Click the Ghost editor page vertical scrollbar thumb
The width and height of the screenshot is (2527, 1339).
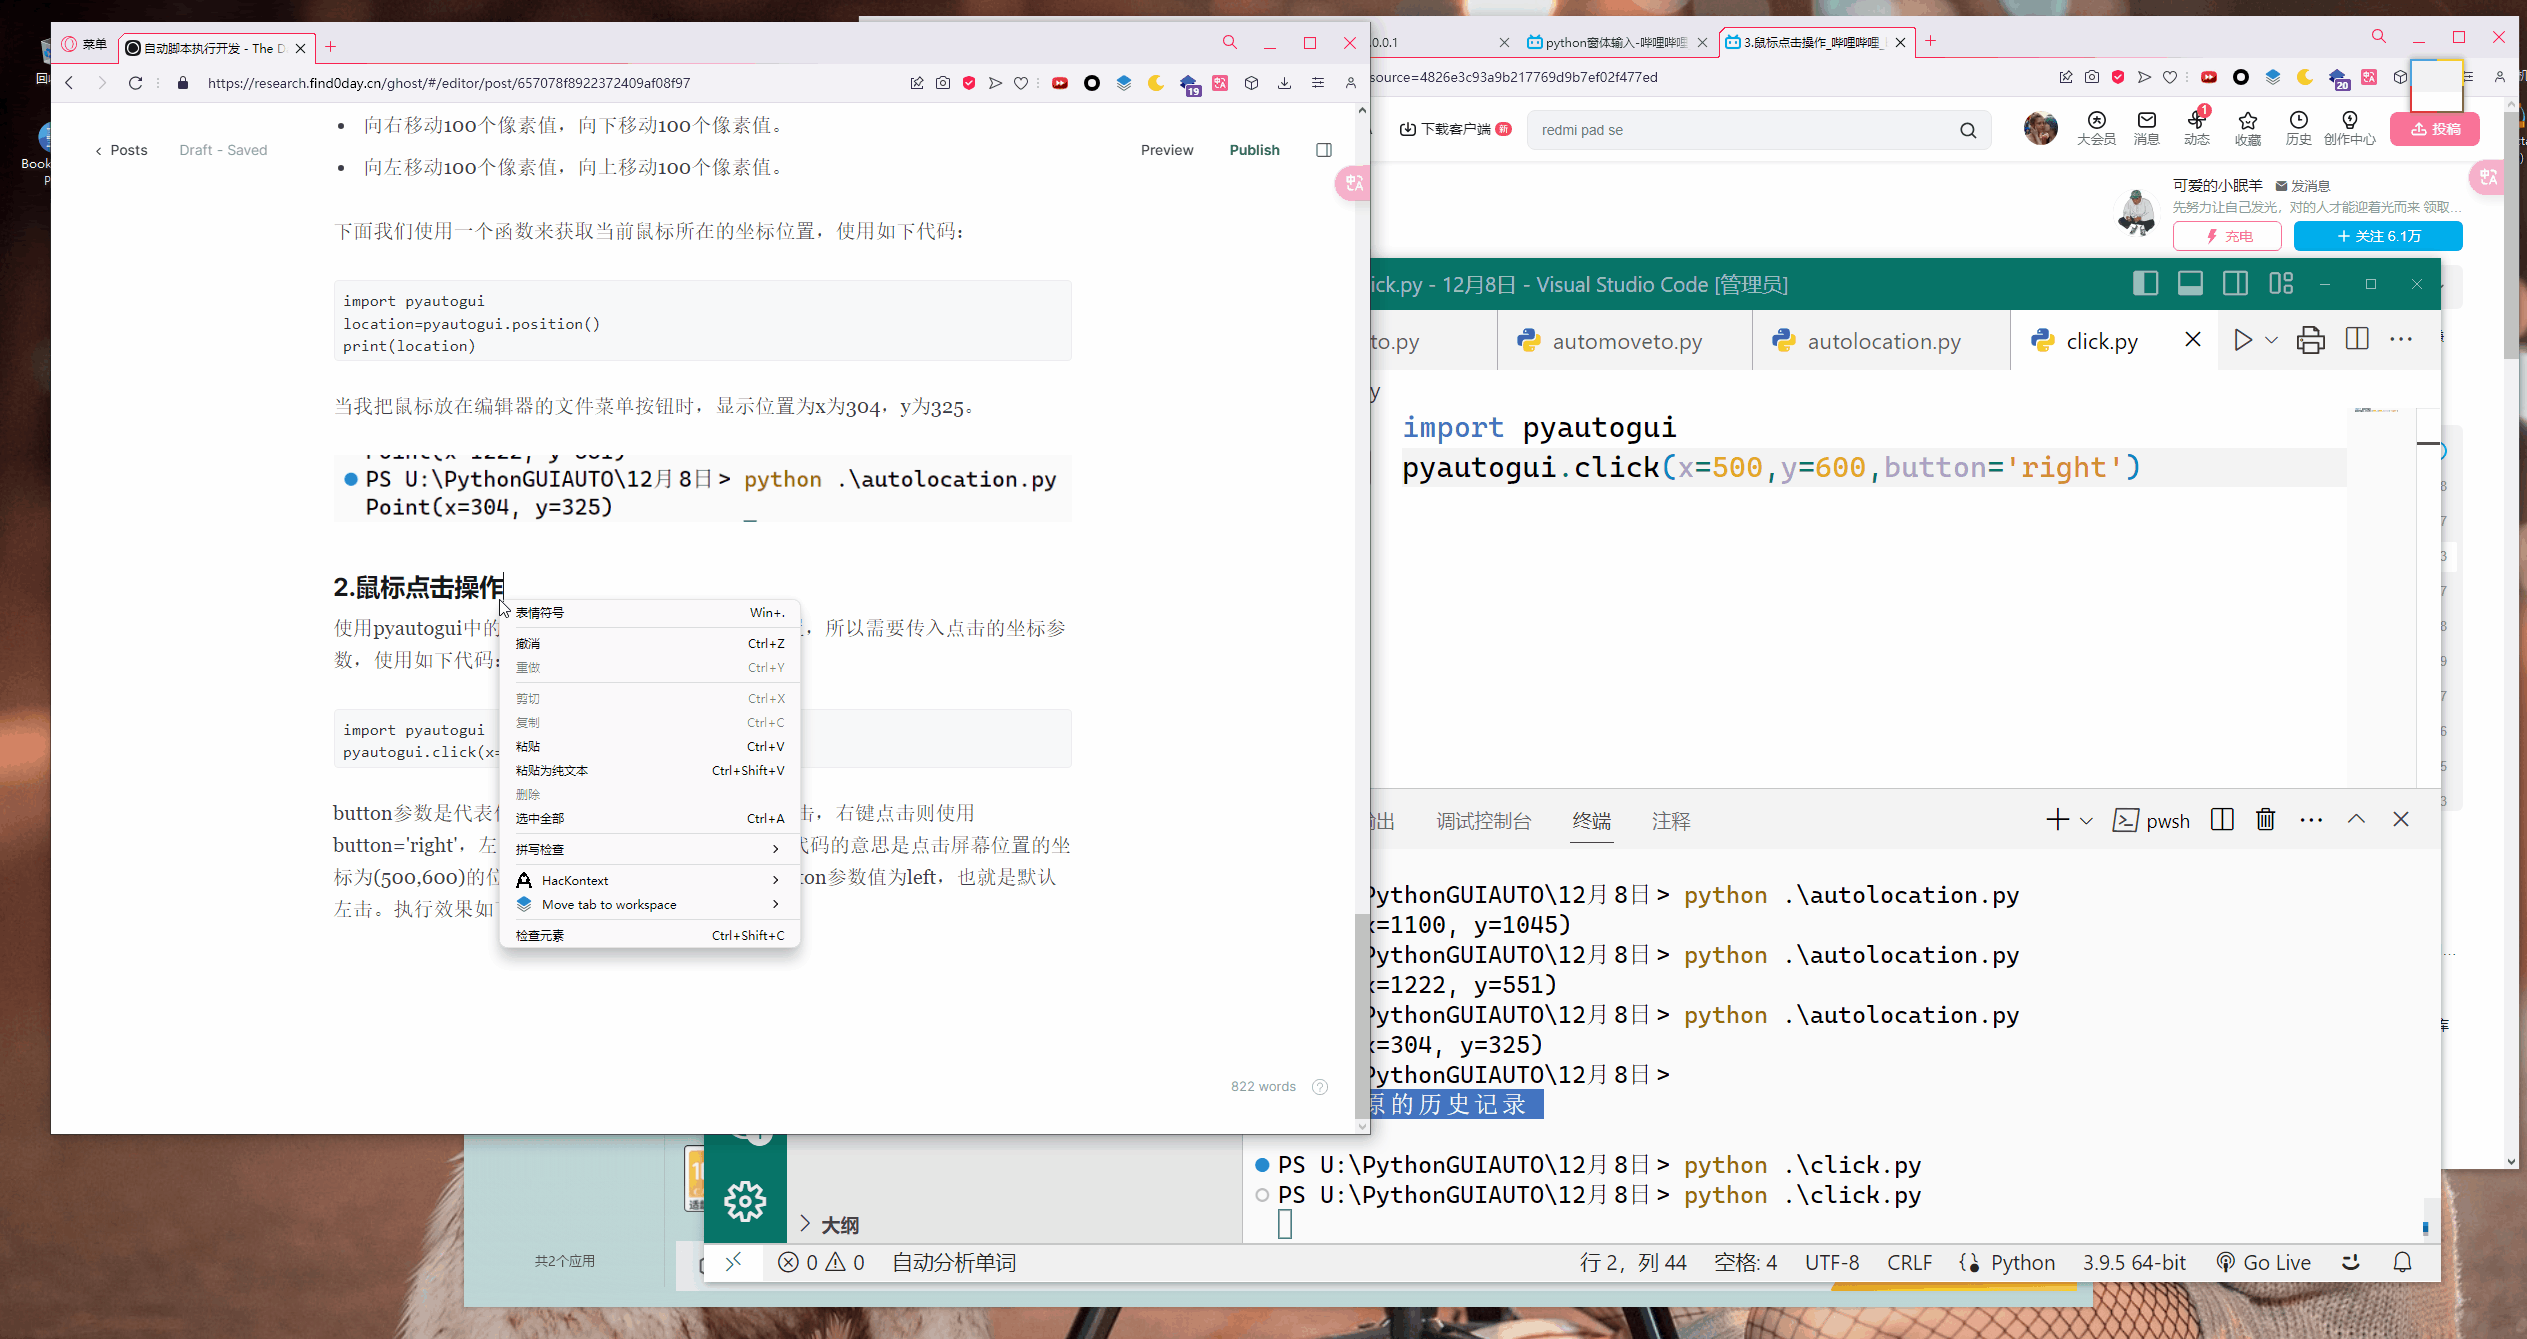click(x=1361, y=1015)
